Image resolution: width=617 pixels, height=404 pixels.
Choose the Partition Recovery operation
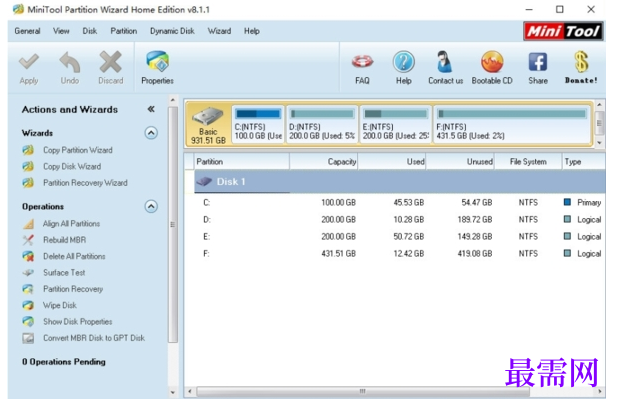[x=73, y=289]
